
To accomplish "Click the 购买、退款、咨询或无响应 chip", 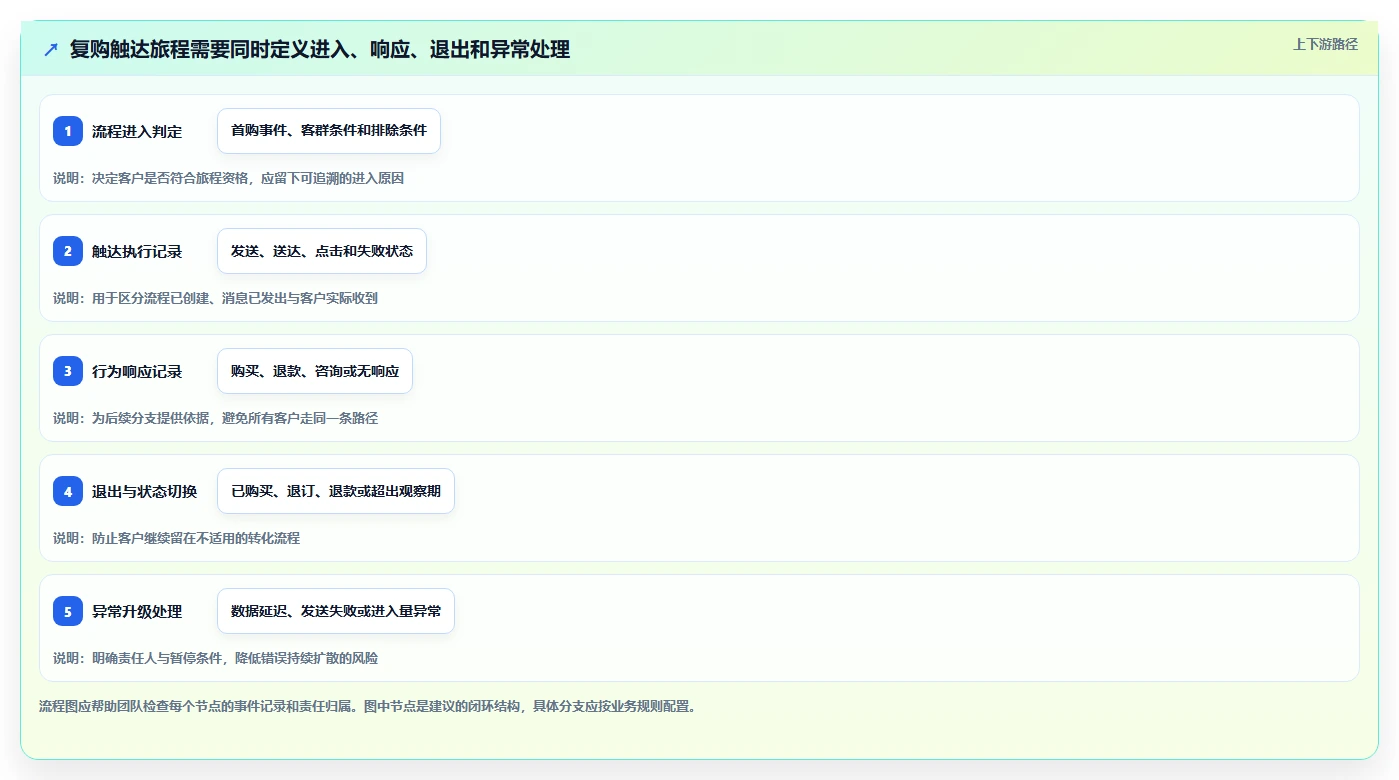I will coord(315,371).
